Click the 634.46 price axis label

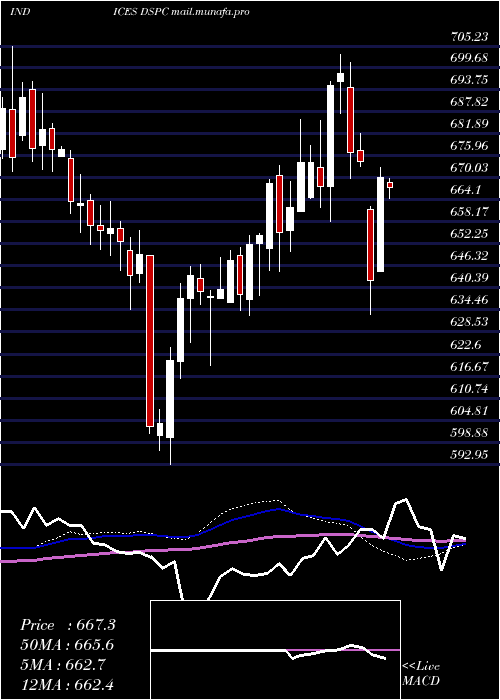point(469,300)
